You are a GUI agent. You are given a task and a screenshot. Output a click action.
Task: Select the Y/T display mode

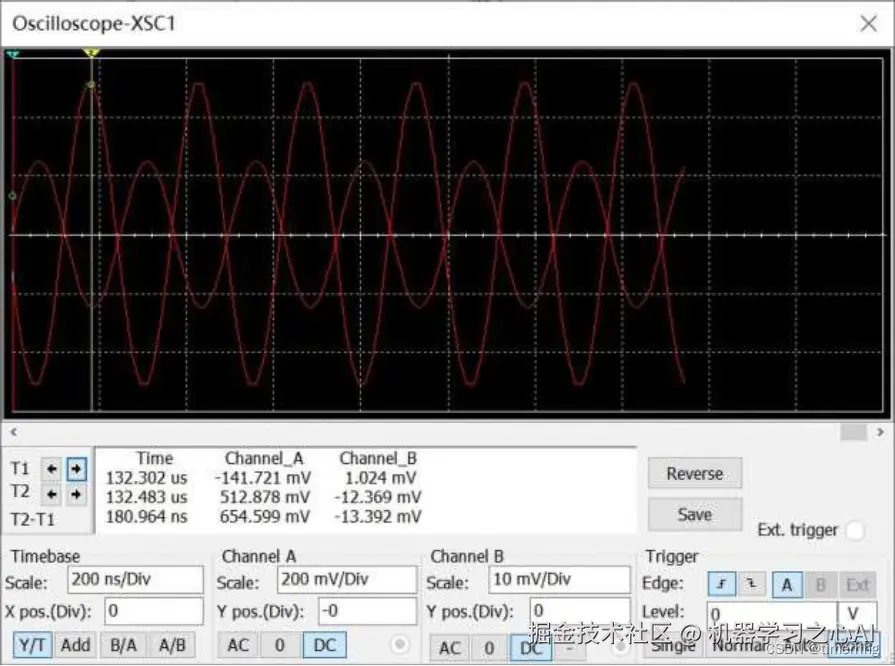[32, 645]
